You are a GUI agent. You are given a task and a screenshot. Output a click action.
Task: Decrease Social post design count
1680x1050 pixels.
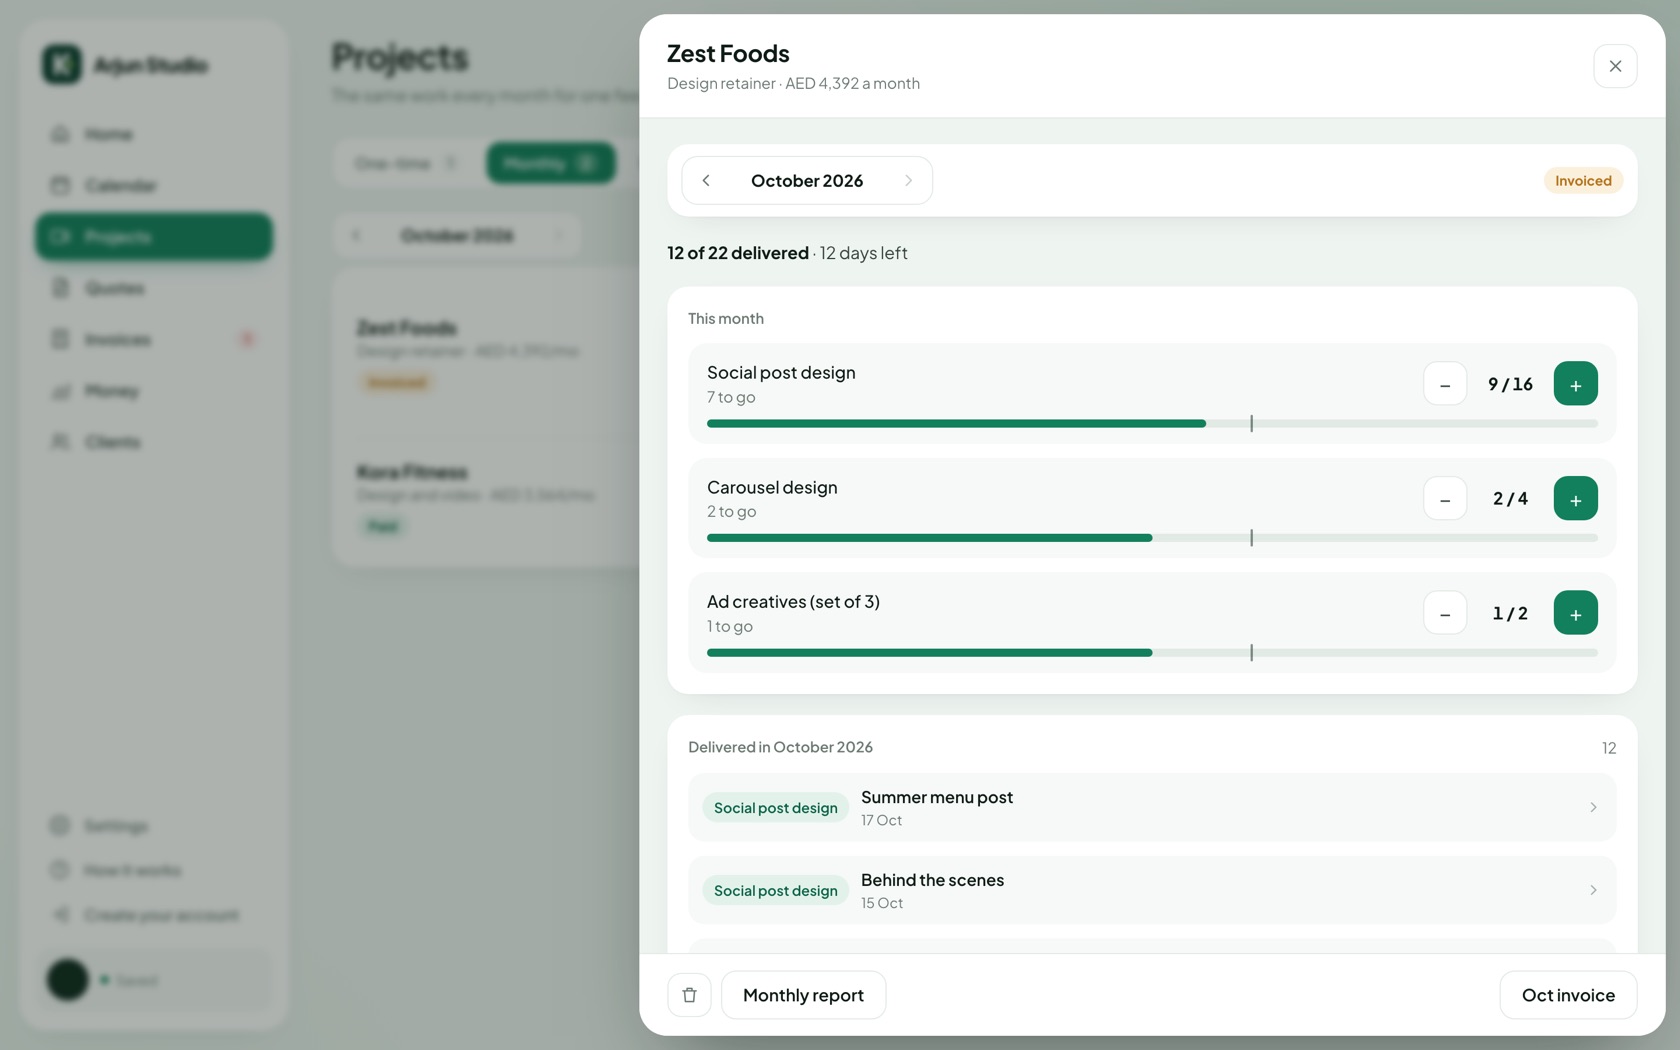click(x=1445, y=384)
